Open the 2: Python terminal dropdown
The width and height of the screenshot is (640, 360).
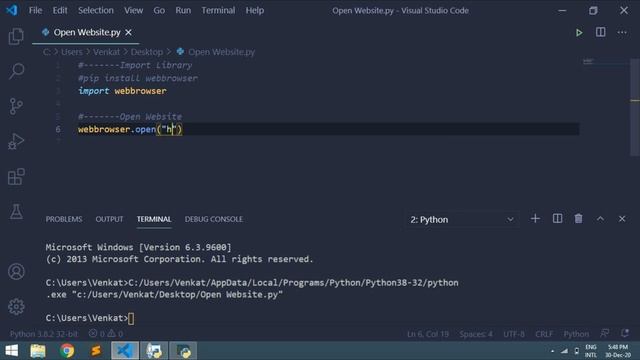coord(462,220)
